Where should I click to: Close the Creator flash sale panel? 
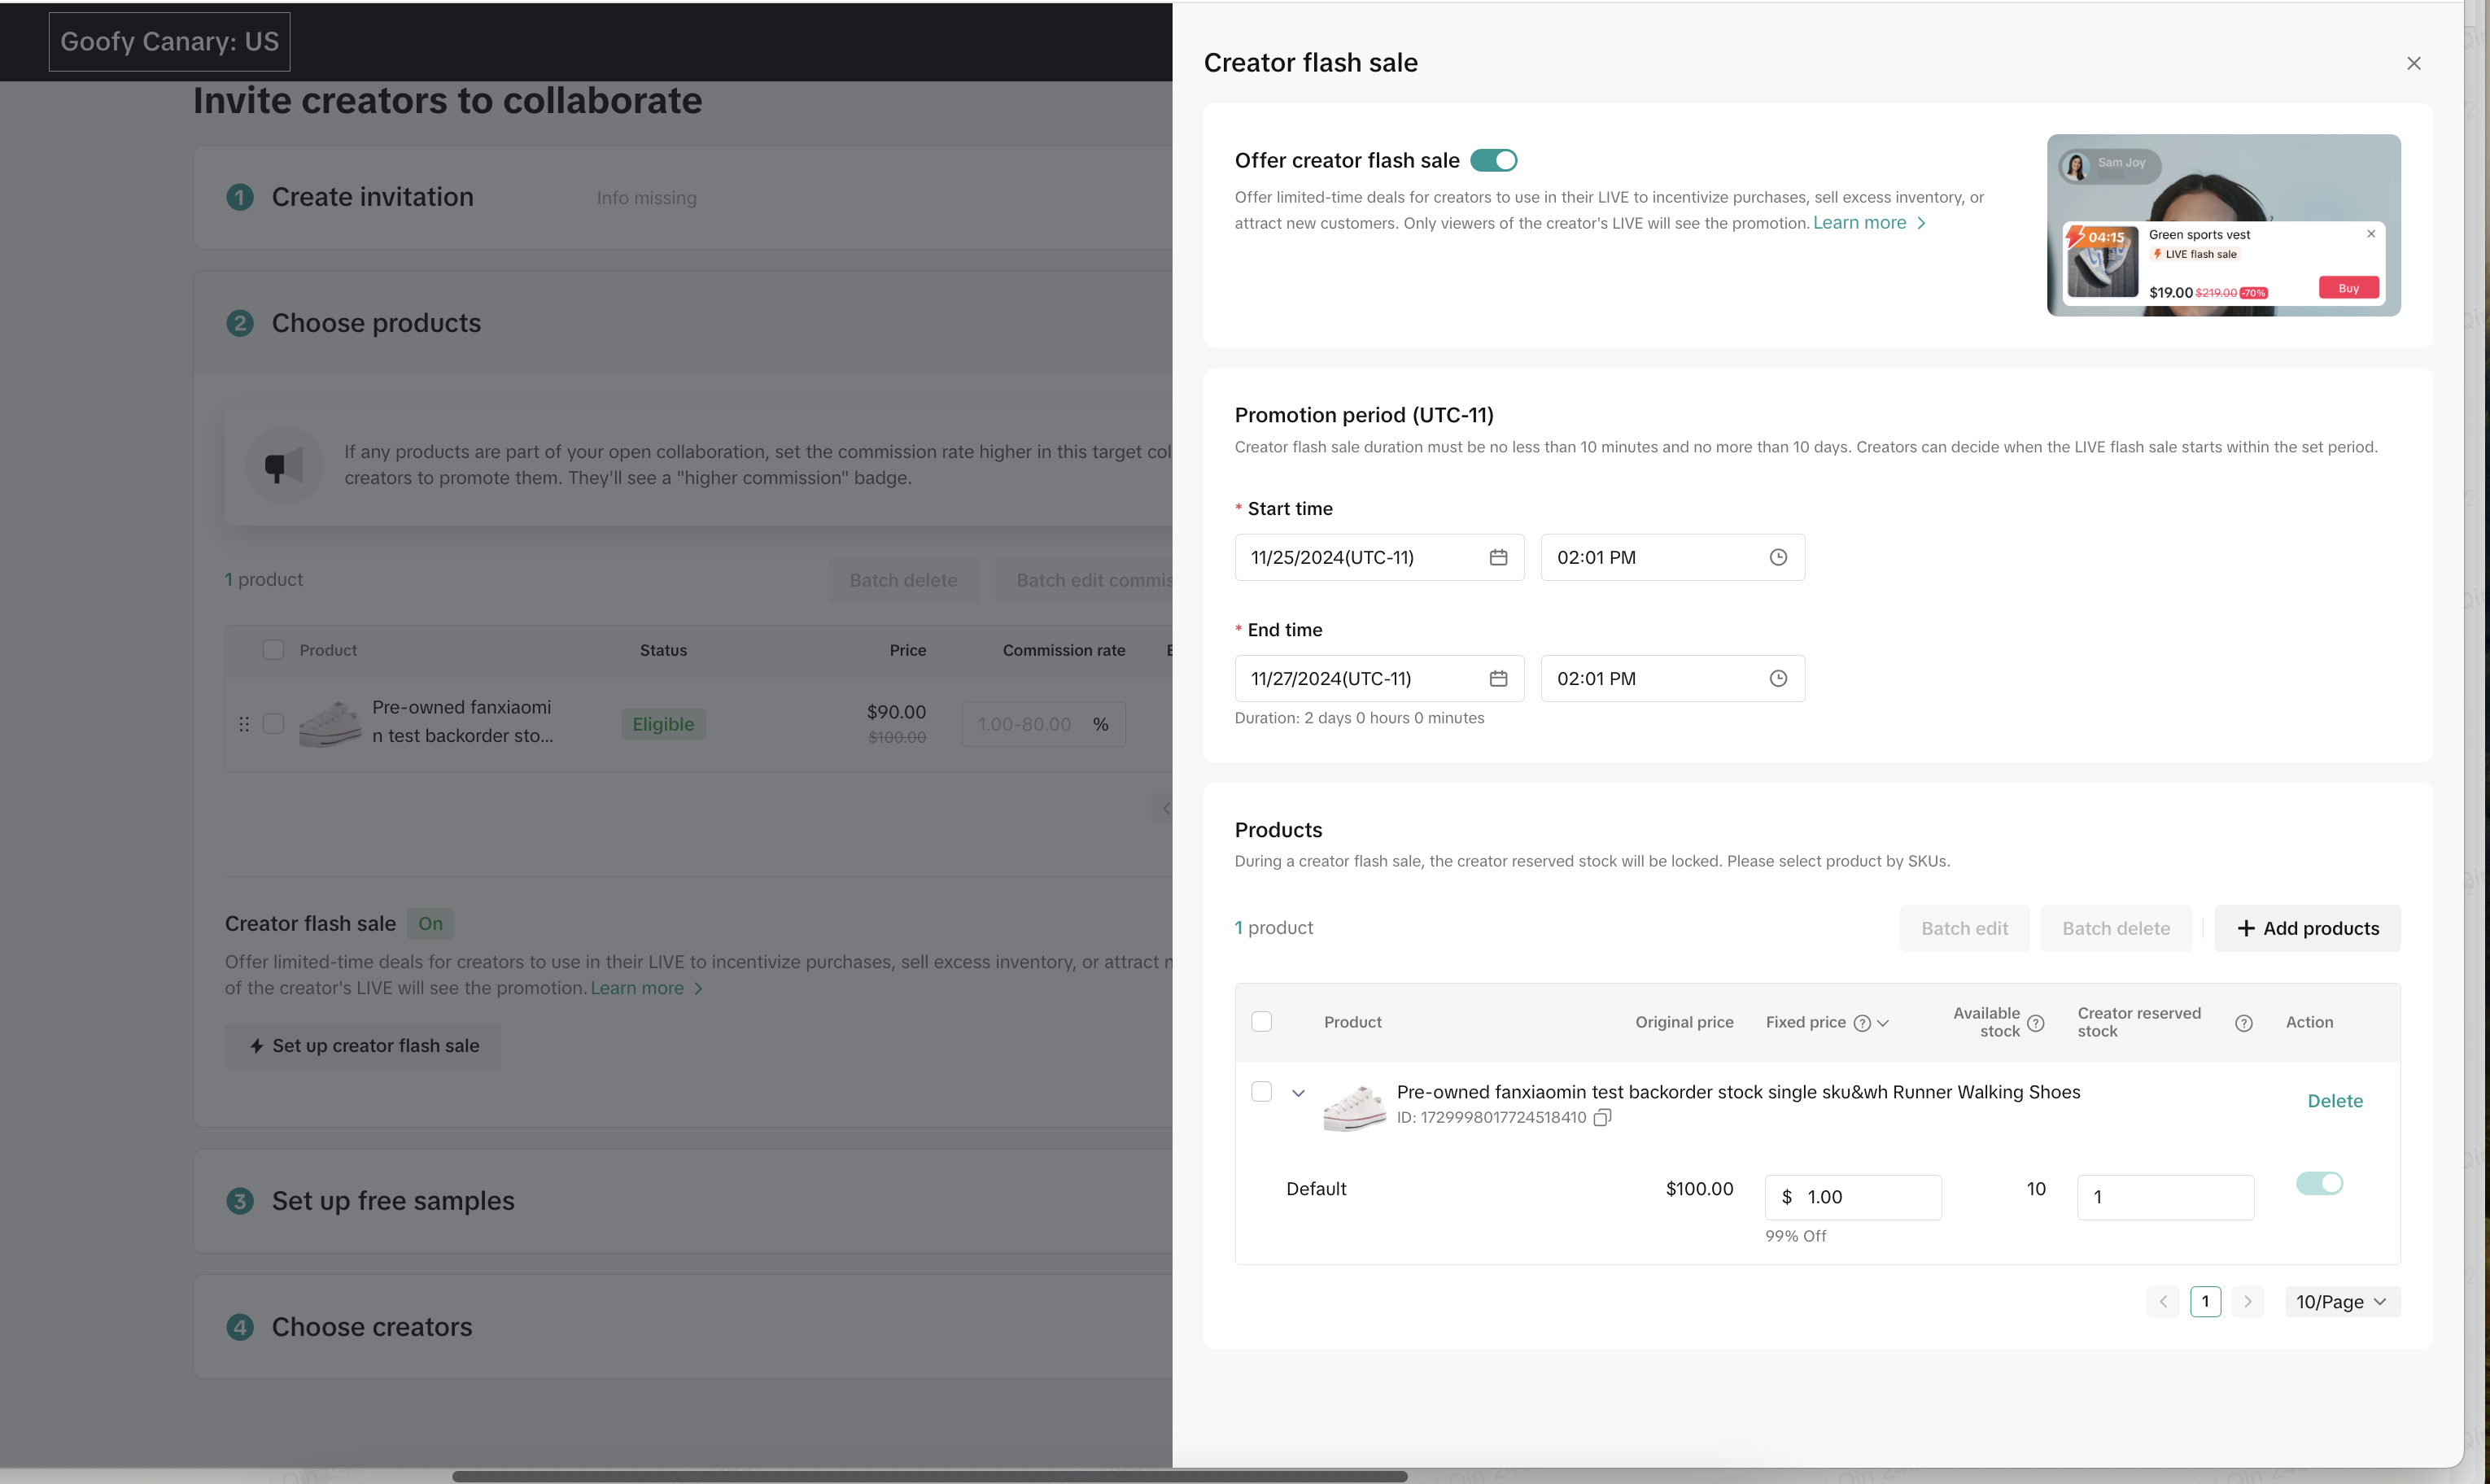pyautogui.click(x=2413, y=63)
